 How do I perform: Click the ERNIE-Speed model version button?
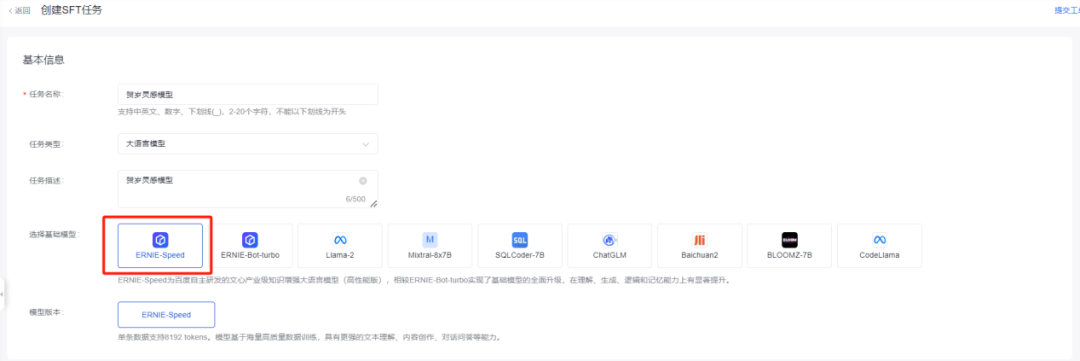coord(166,314)
